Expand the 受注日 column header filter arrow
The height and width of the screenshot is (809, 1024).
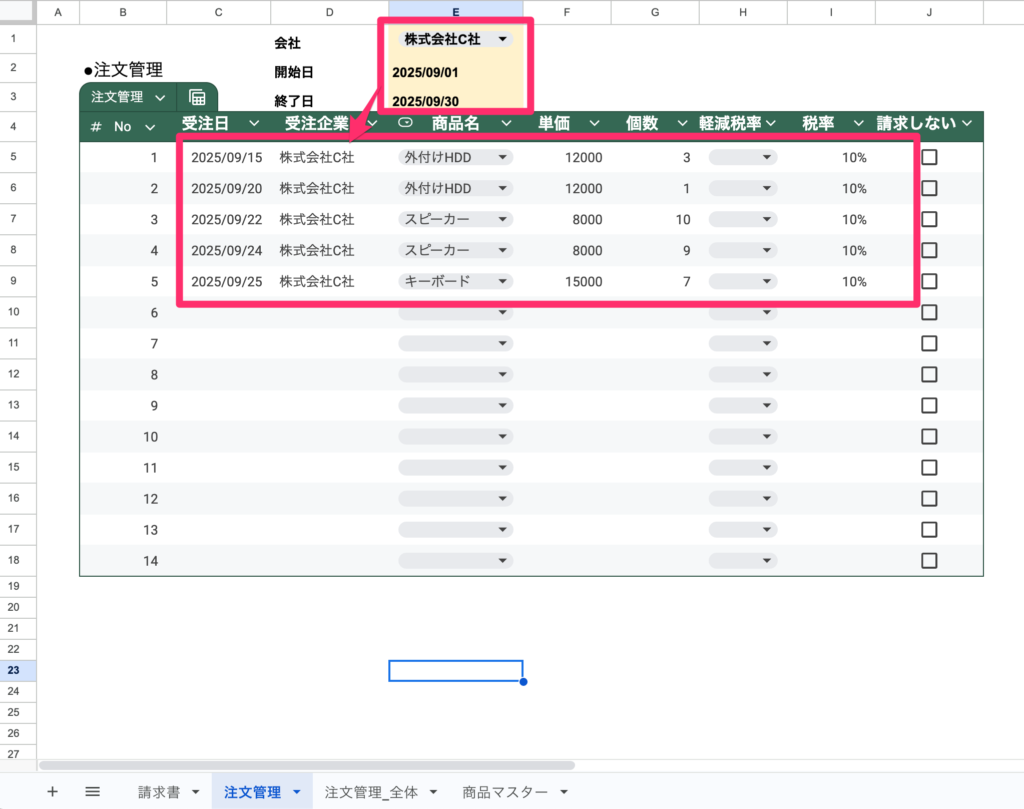pyautogui.click(x=254, y=124)
